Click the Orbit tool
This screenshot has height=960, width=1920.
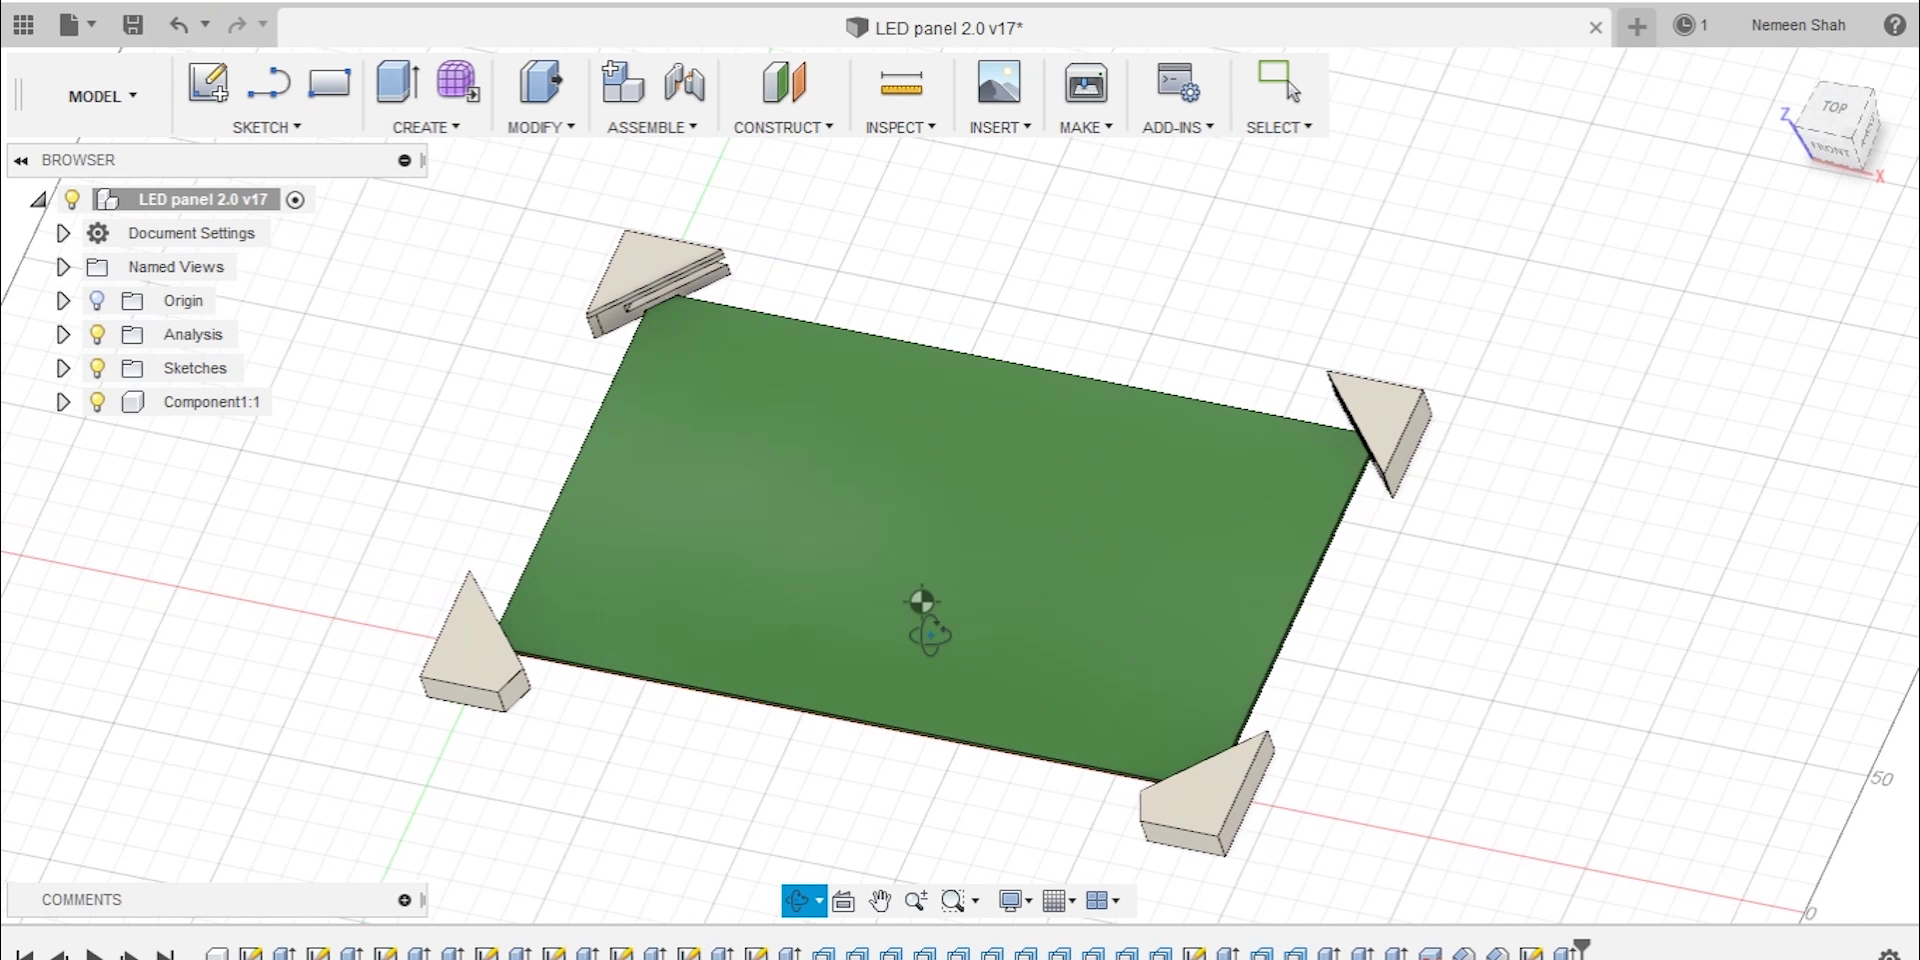[x=797, y=901]
